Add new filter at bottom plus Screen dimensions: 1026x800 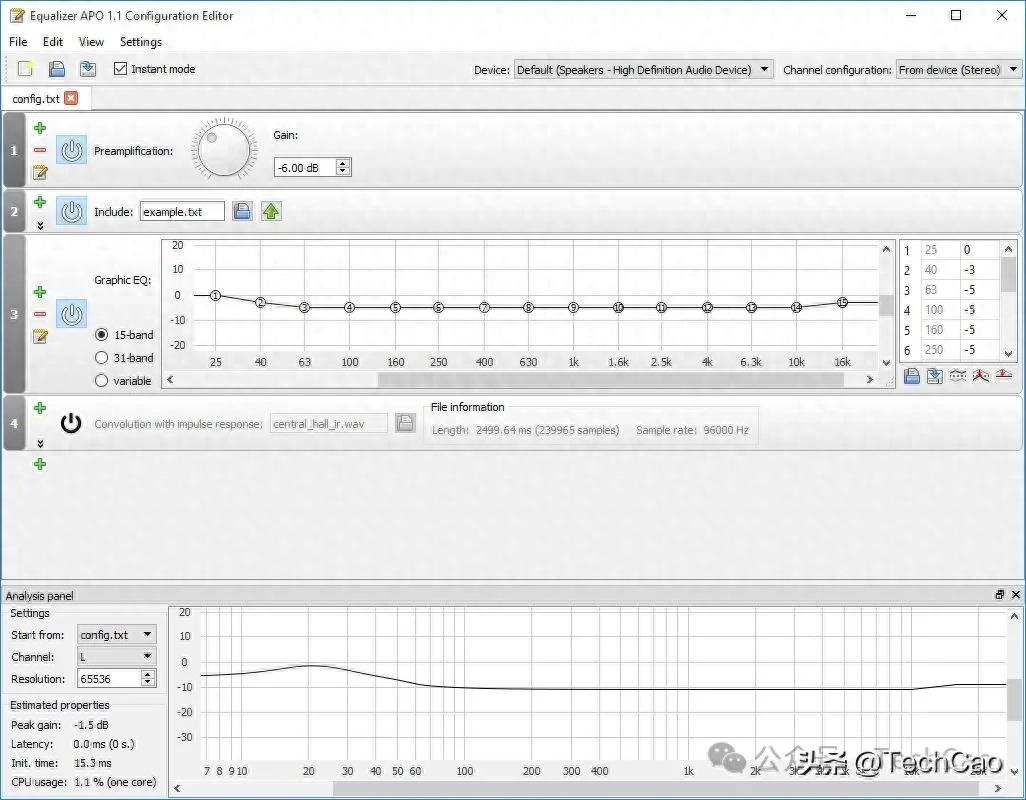coord(40,464)
